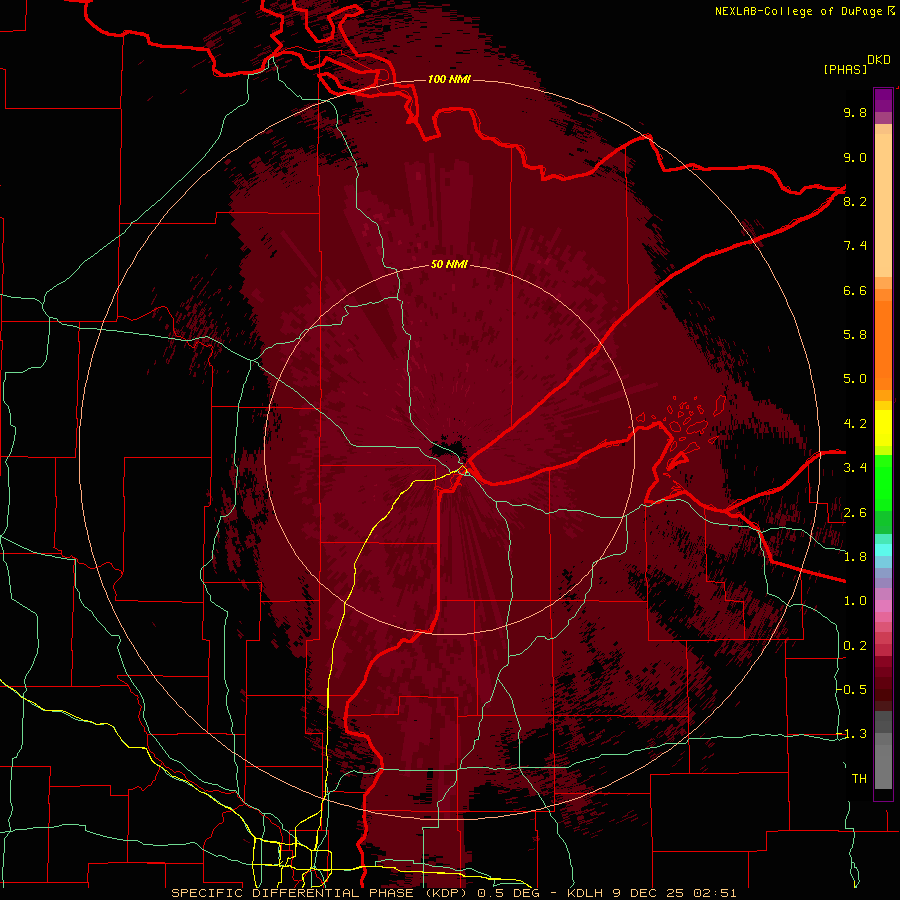Select the 5.8 scale value
The image size is (900, 900).
tap(855, 335)
